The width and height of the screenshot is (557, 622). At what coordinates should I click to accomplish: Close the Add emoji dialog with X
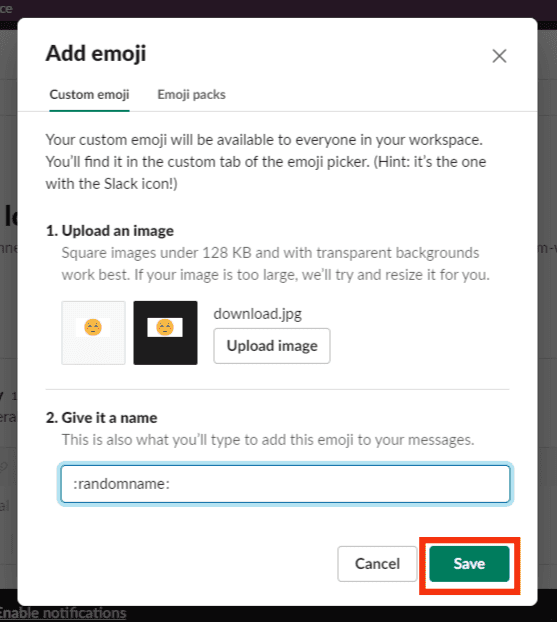pyautogui.click(x=499, y=56)
